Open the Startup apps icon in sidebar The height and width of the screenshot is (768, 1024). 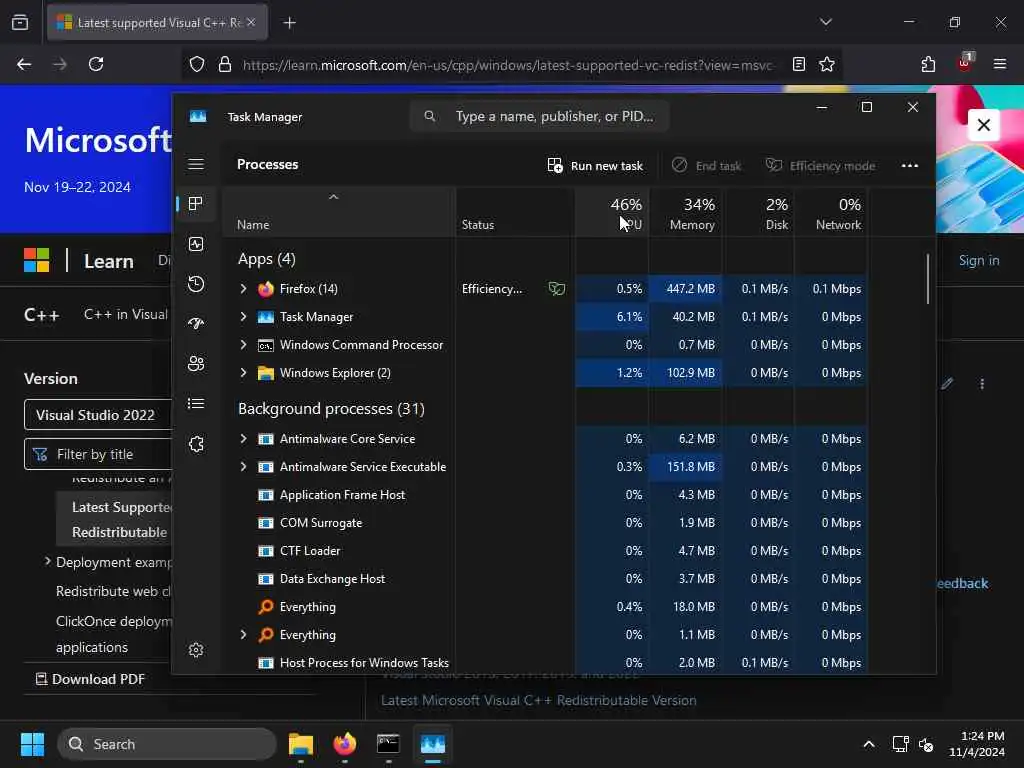196,324
